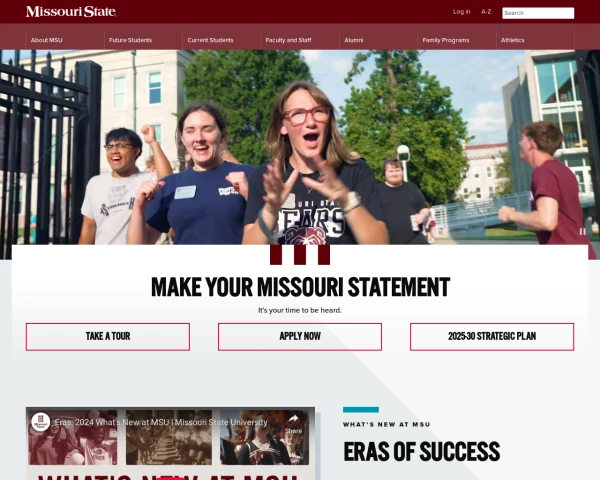Viewport: 600px width, 480px height.
Task: Click the first video thumbnail image in the collage
Action: coord(73,437)
